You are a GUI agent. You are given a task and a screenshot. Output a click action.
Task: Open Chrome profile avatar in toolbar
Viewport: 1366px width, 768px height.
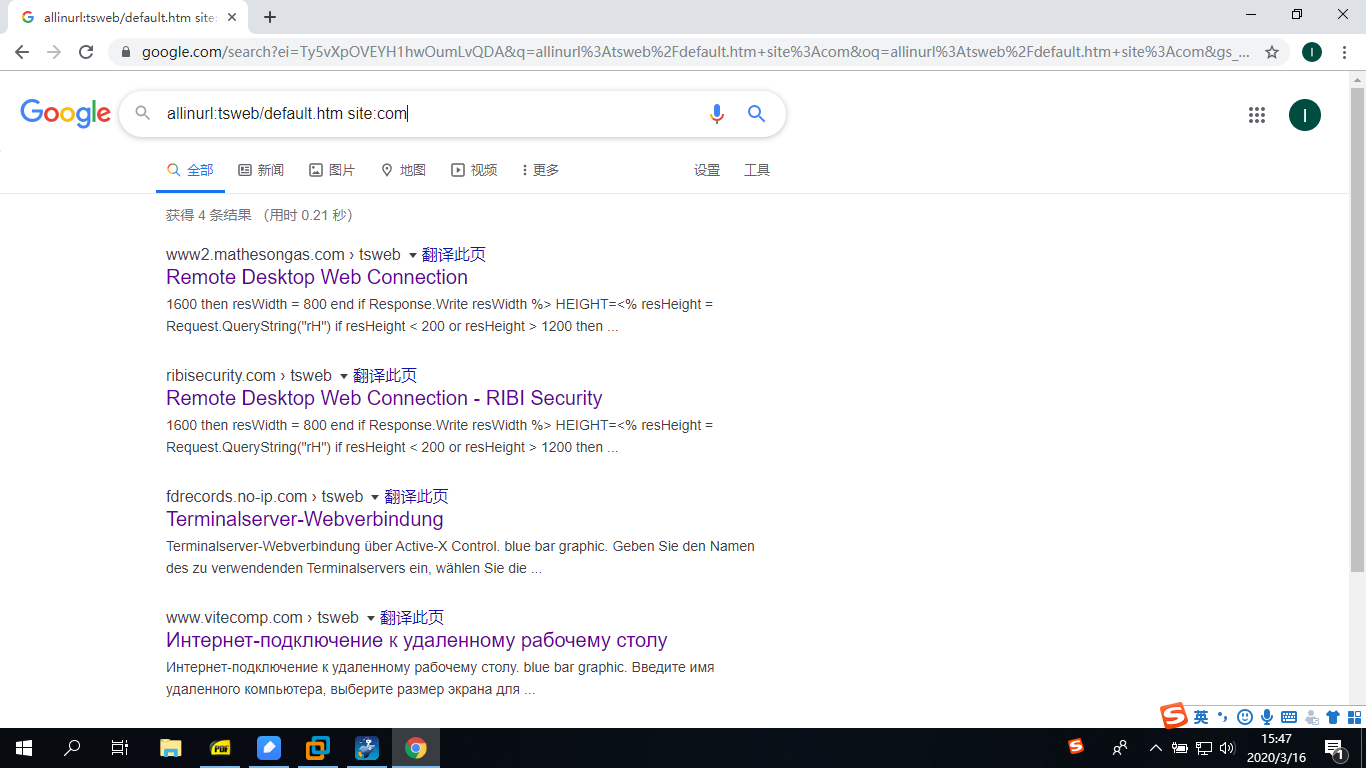pyautogui.click(x=1312, y=52)
